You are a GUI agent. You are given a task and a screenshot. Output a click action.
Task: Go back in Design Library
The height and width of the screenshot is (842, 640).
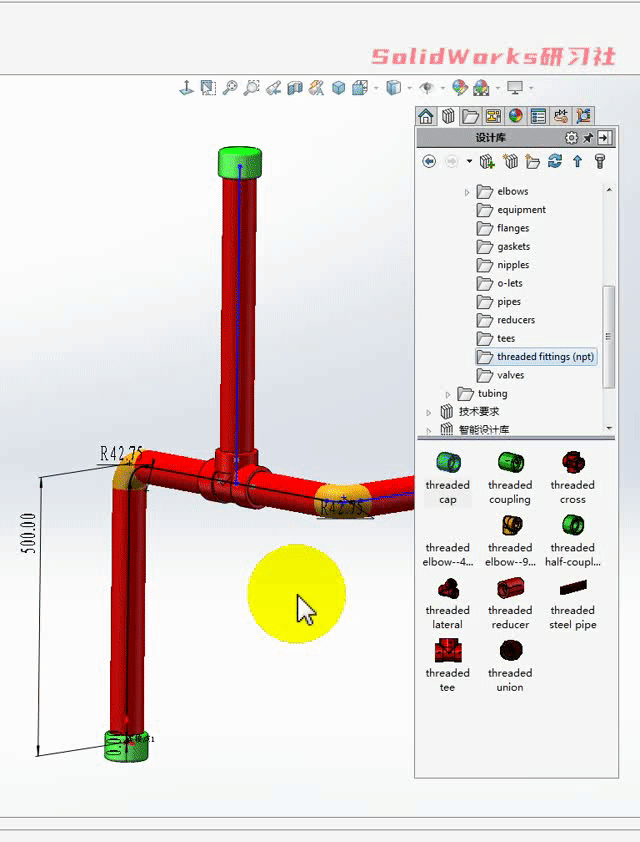click(x=428, y=161)
